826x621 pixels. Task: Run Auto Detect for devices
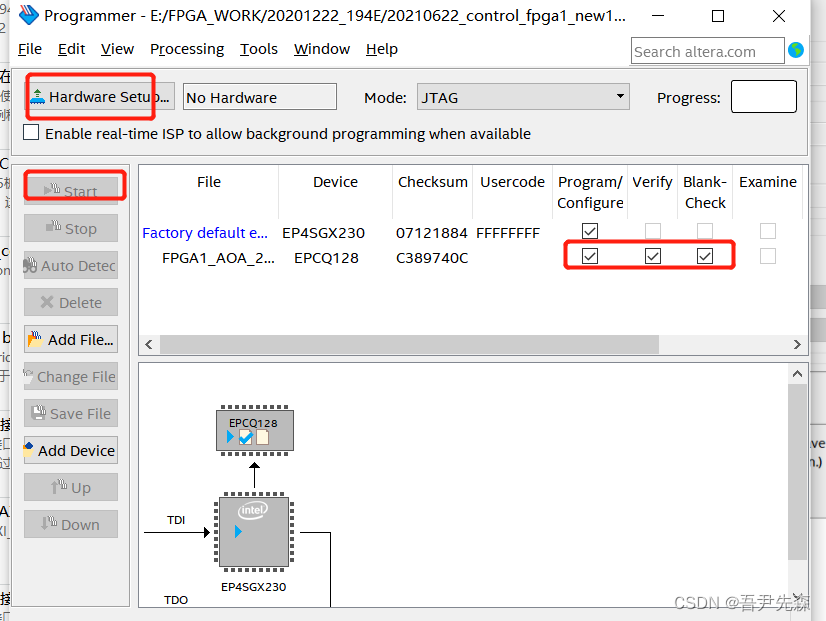(x=71, y=265)
